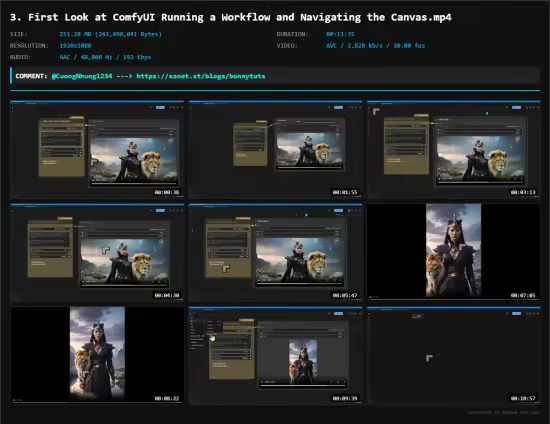Click the SIZE: label

pyautogui.click(x=19, y=34)
